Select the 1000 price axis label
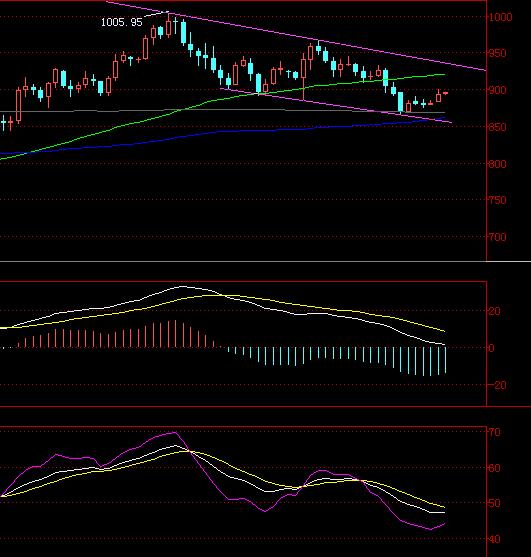 pyautogui.click(x=501, y=17)
